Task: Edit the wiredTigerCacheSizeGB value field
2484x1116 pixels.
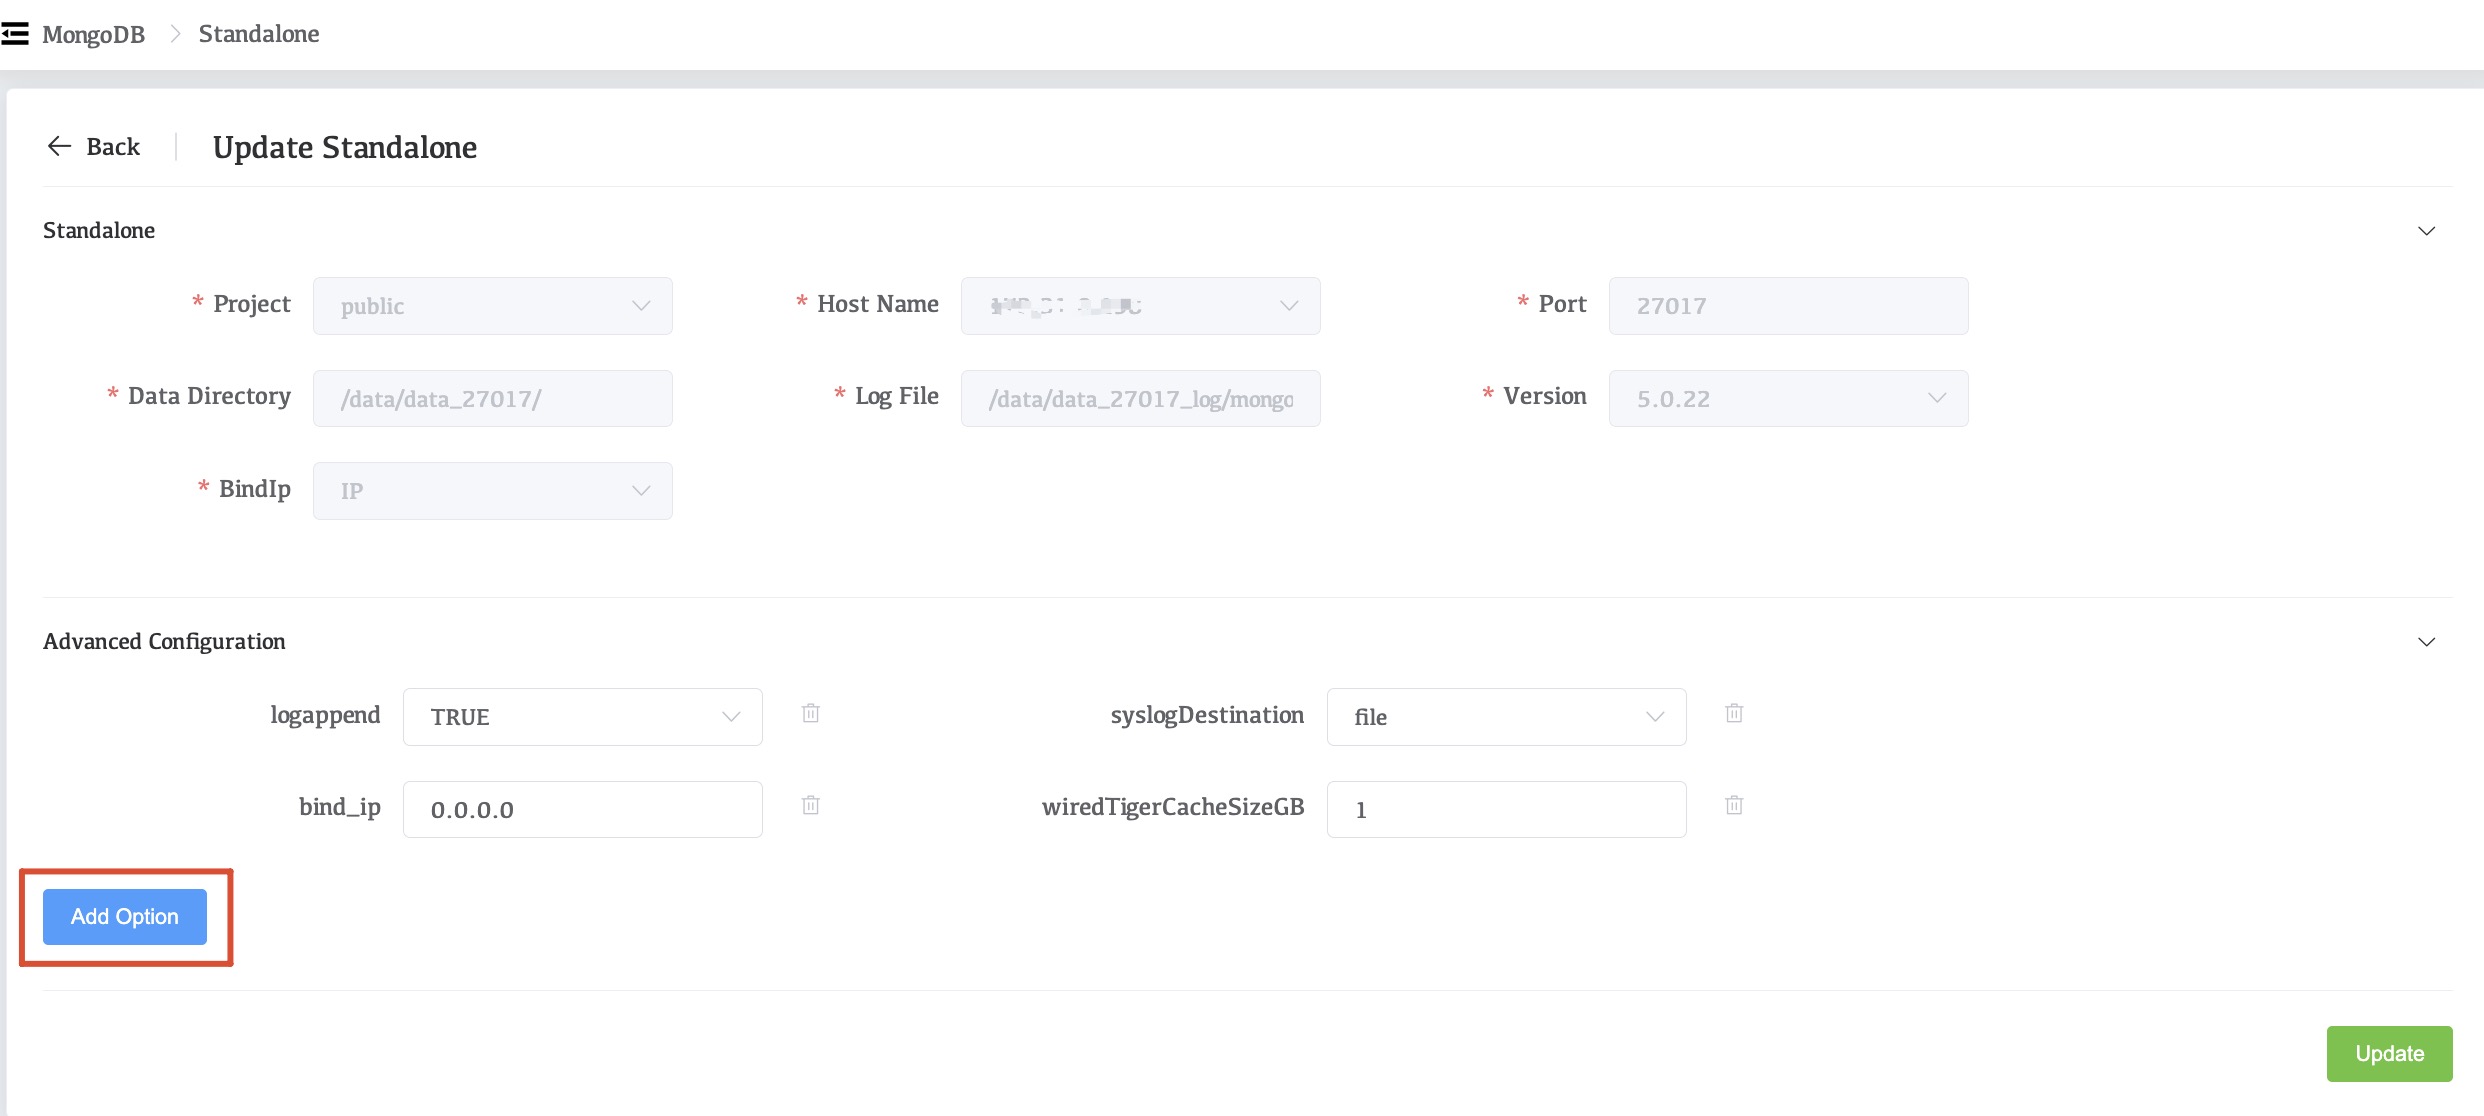Action: pyautogui.click(x=1507, y=810)
